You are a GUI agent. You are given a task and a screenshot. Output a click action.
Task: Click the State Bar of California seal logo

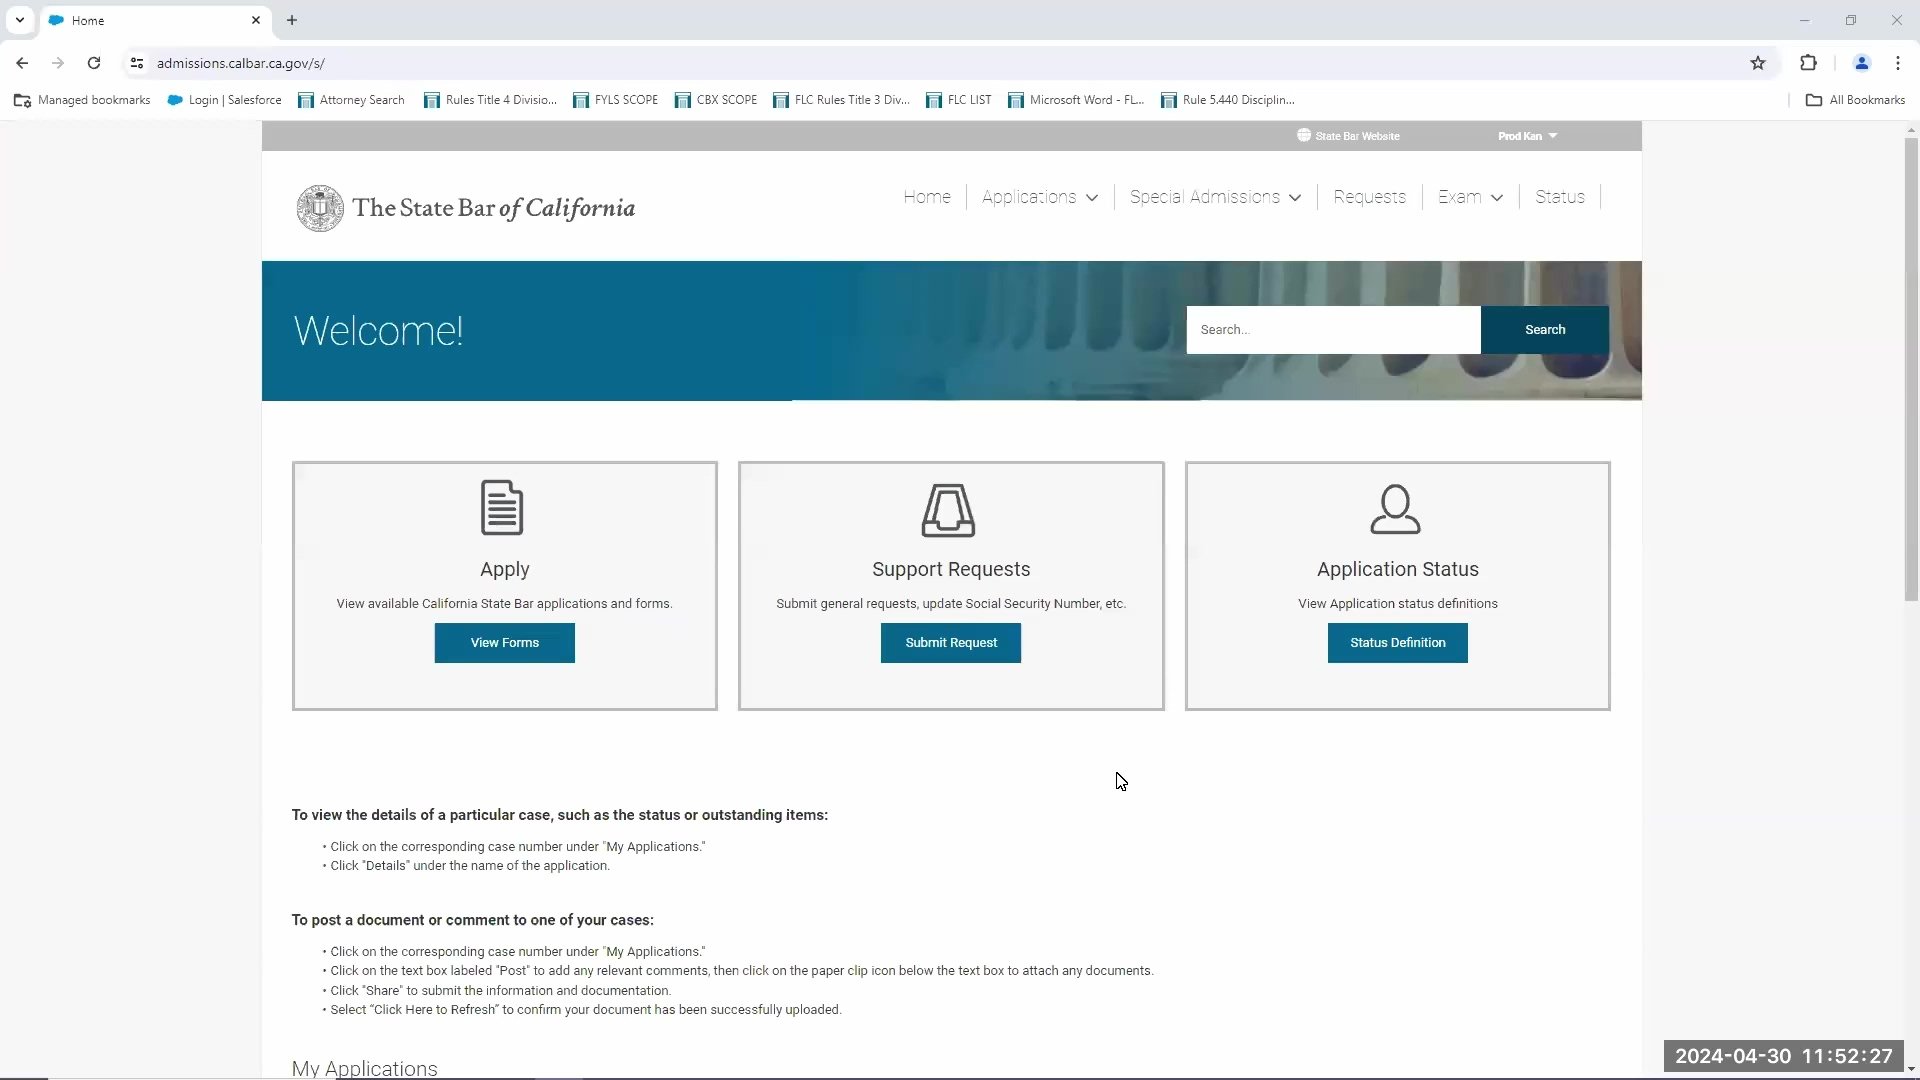click(x=320, y=208)
